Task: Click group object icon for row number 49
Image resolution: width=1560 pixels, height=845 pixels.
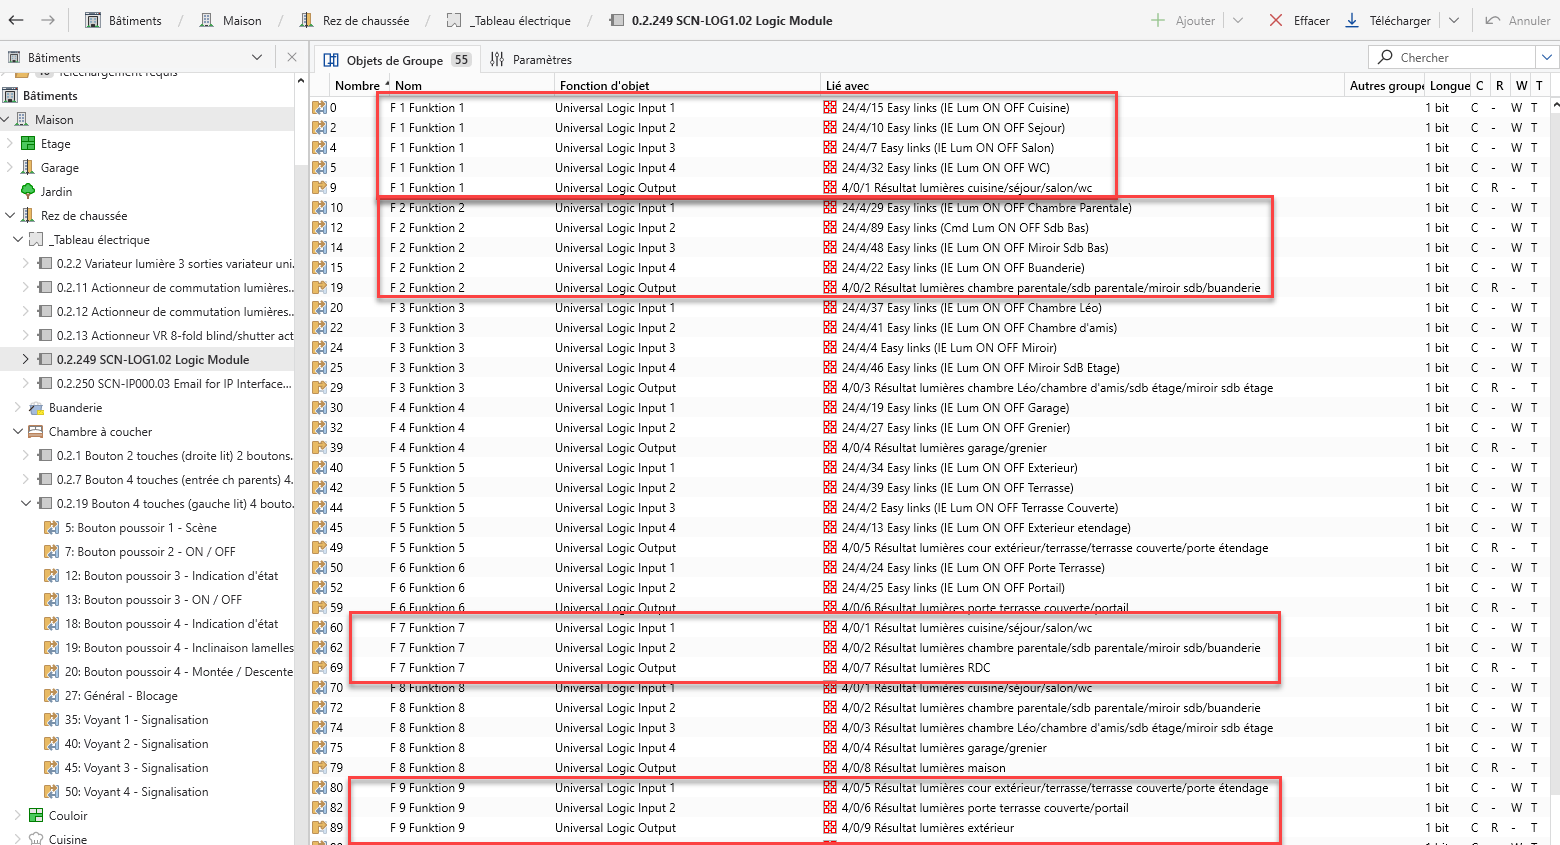Action: coord(319,548)
